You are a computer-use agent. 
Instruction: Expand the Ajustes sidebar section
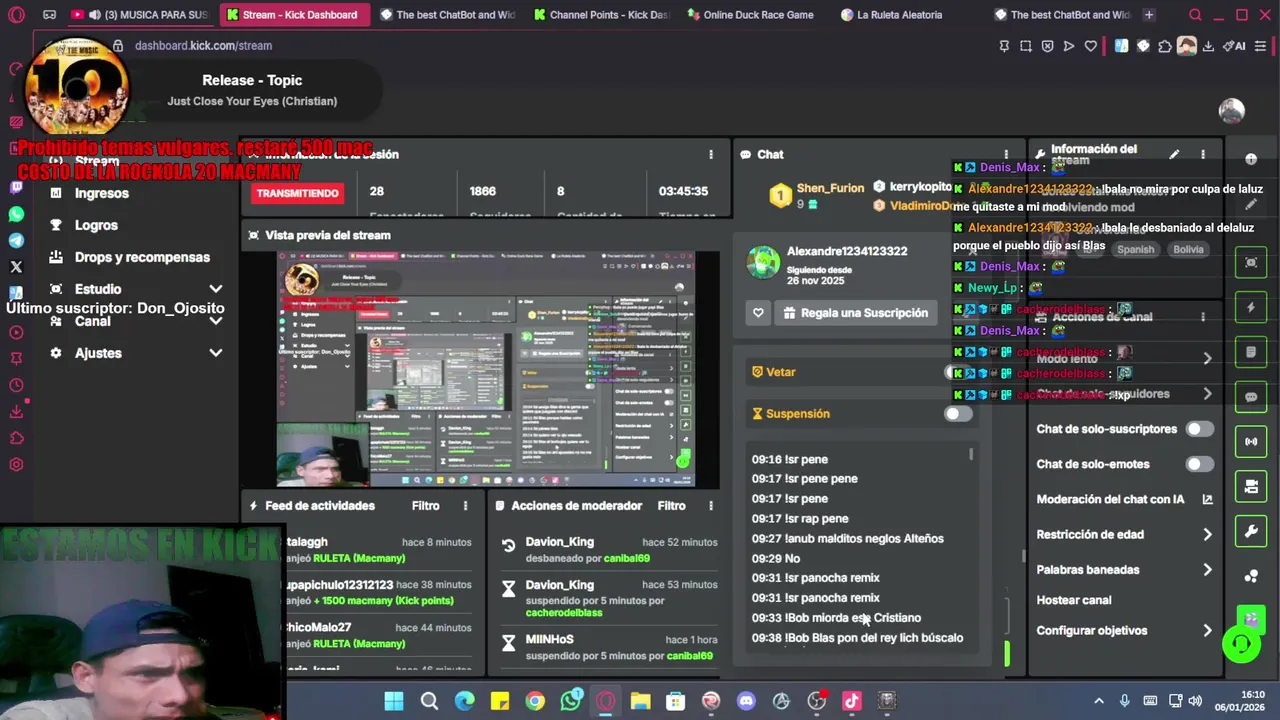[215, 353]
